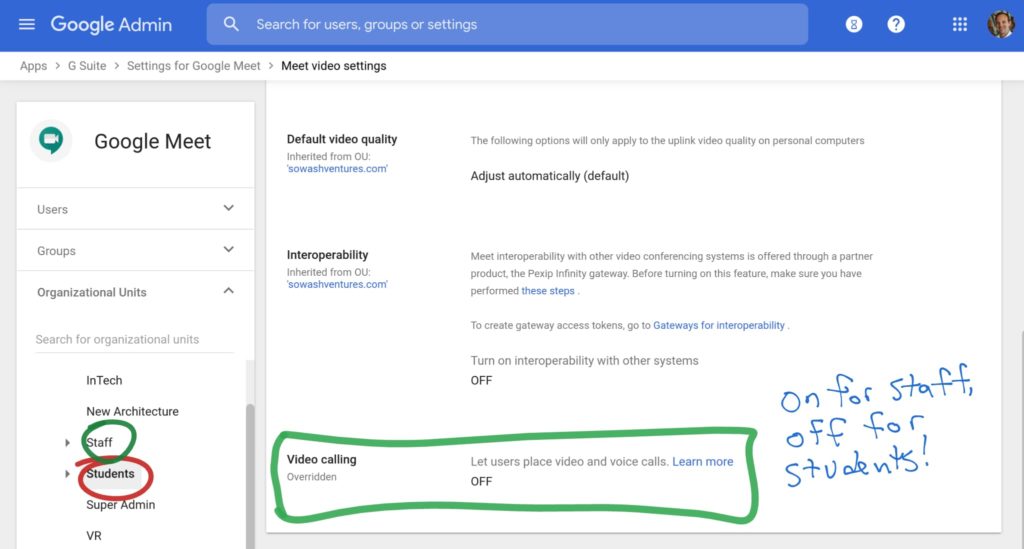This screenshot has width=1024, height=549.
Task: Open the account profile avatar
Action: [x=1000, y=24]
